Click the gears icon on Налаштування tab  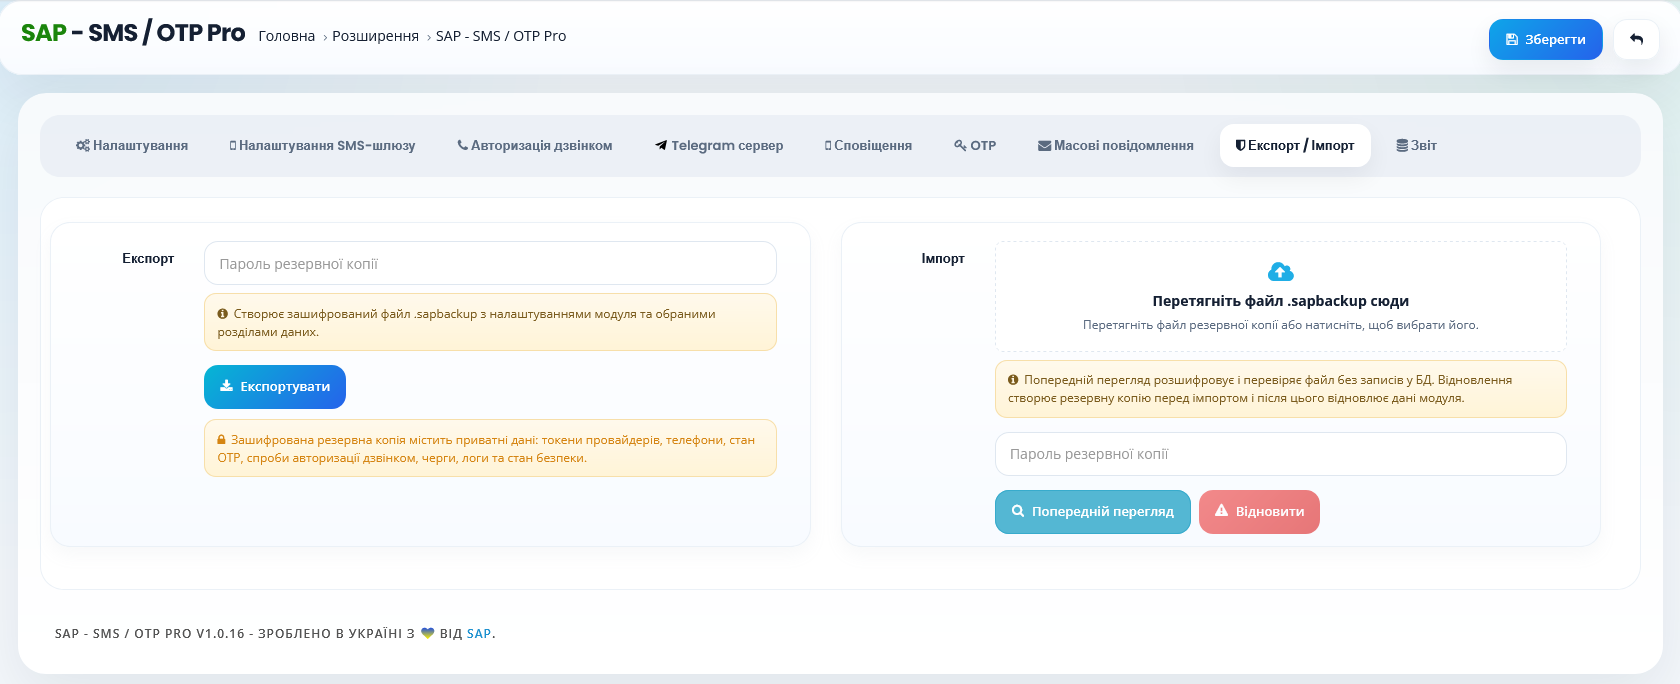83,146
